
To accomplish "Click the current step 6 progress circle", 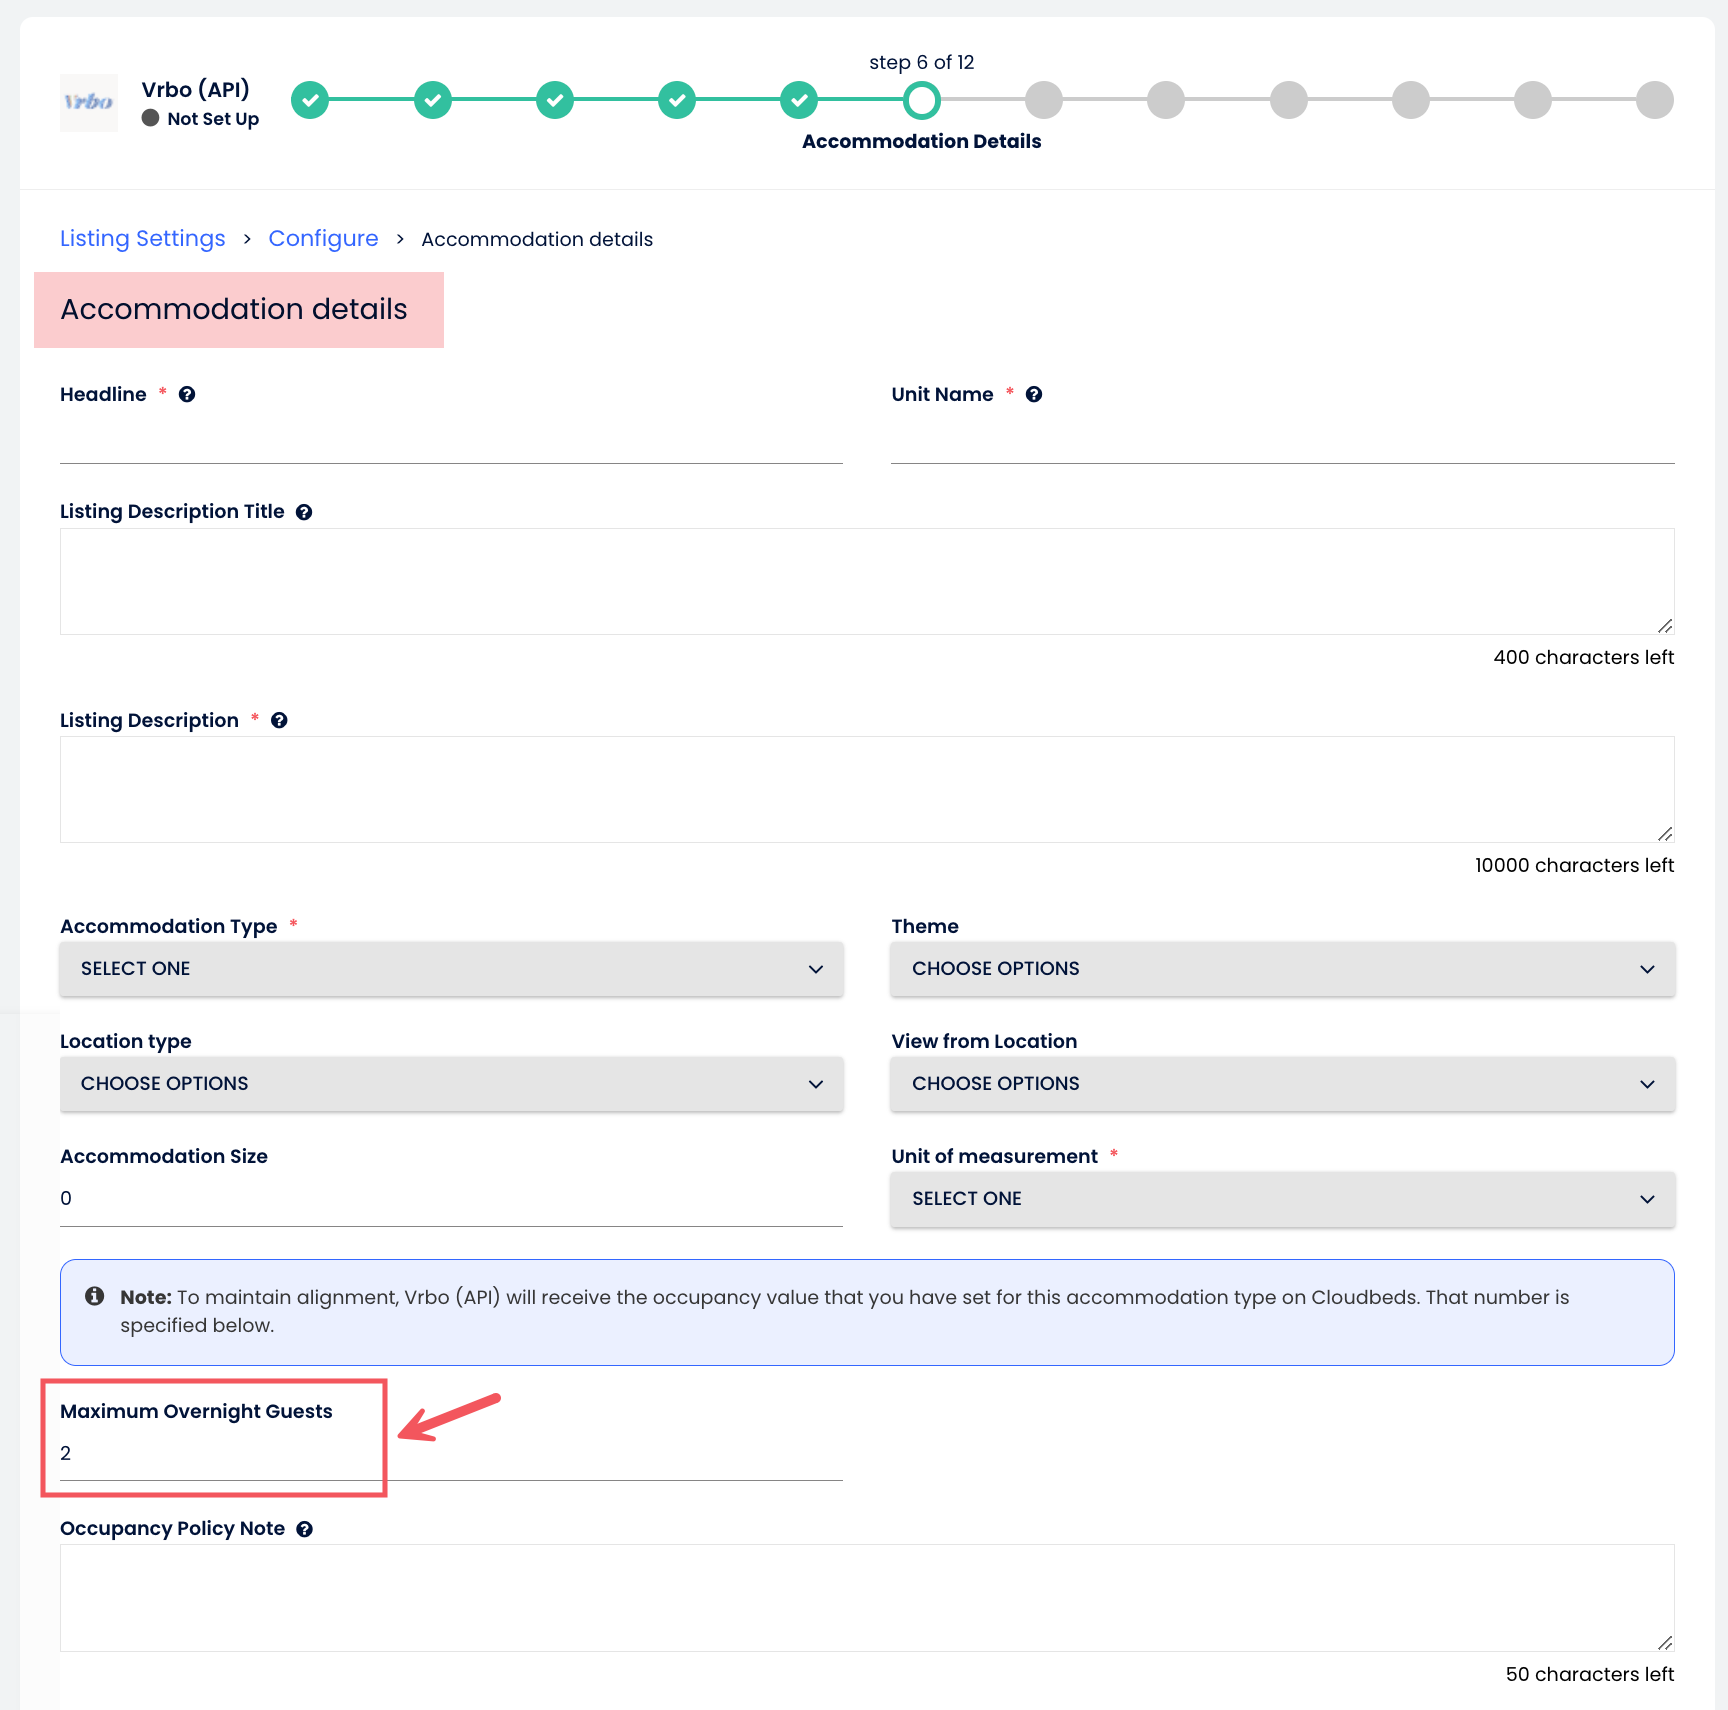I will (x=921, y=100).
